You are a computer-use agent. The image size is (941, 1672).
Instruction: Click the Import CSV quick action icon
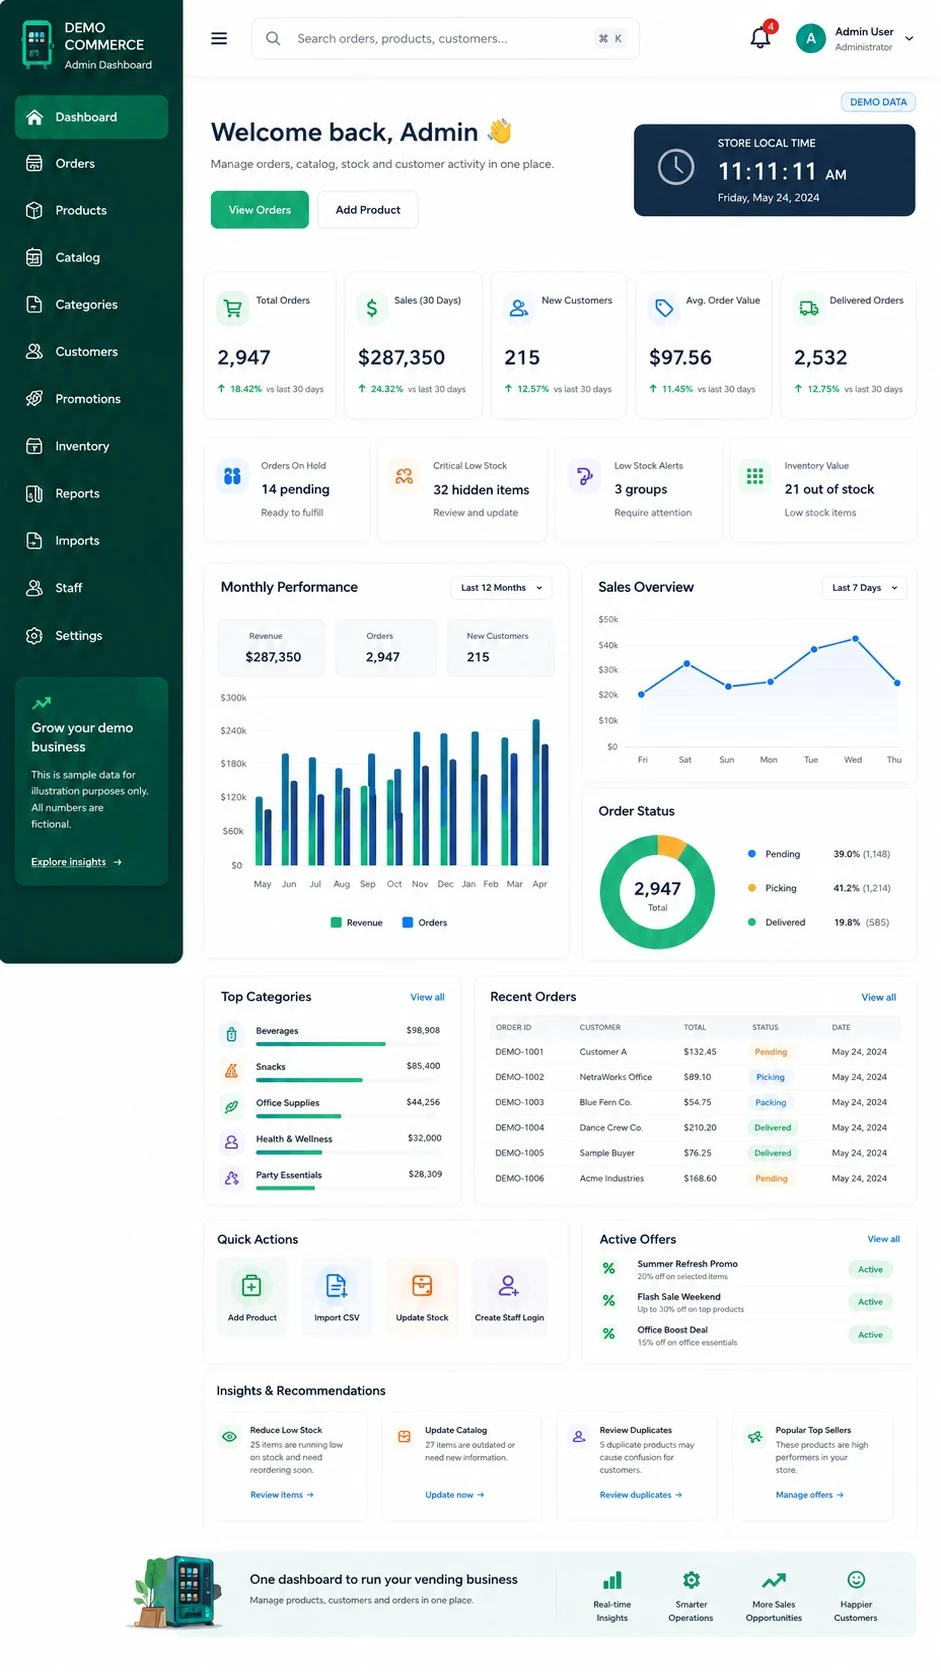pyautogui.click(x=336, y=1285)
